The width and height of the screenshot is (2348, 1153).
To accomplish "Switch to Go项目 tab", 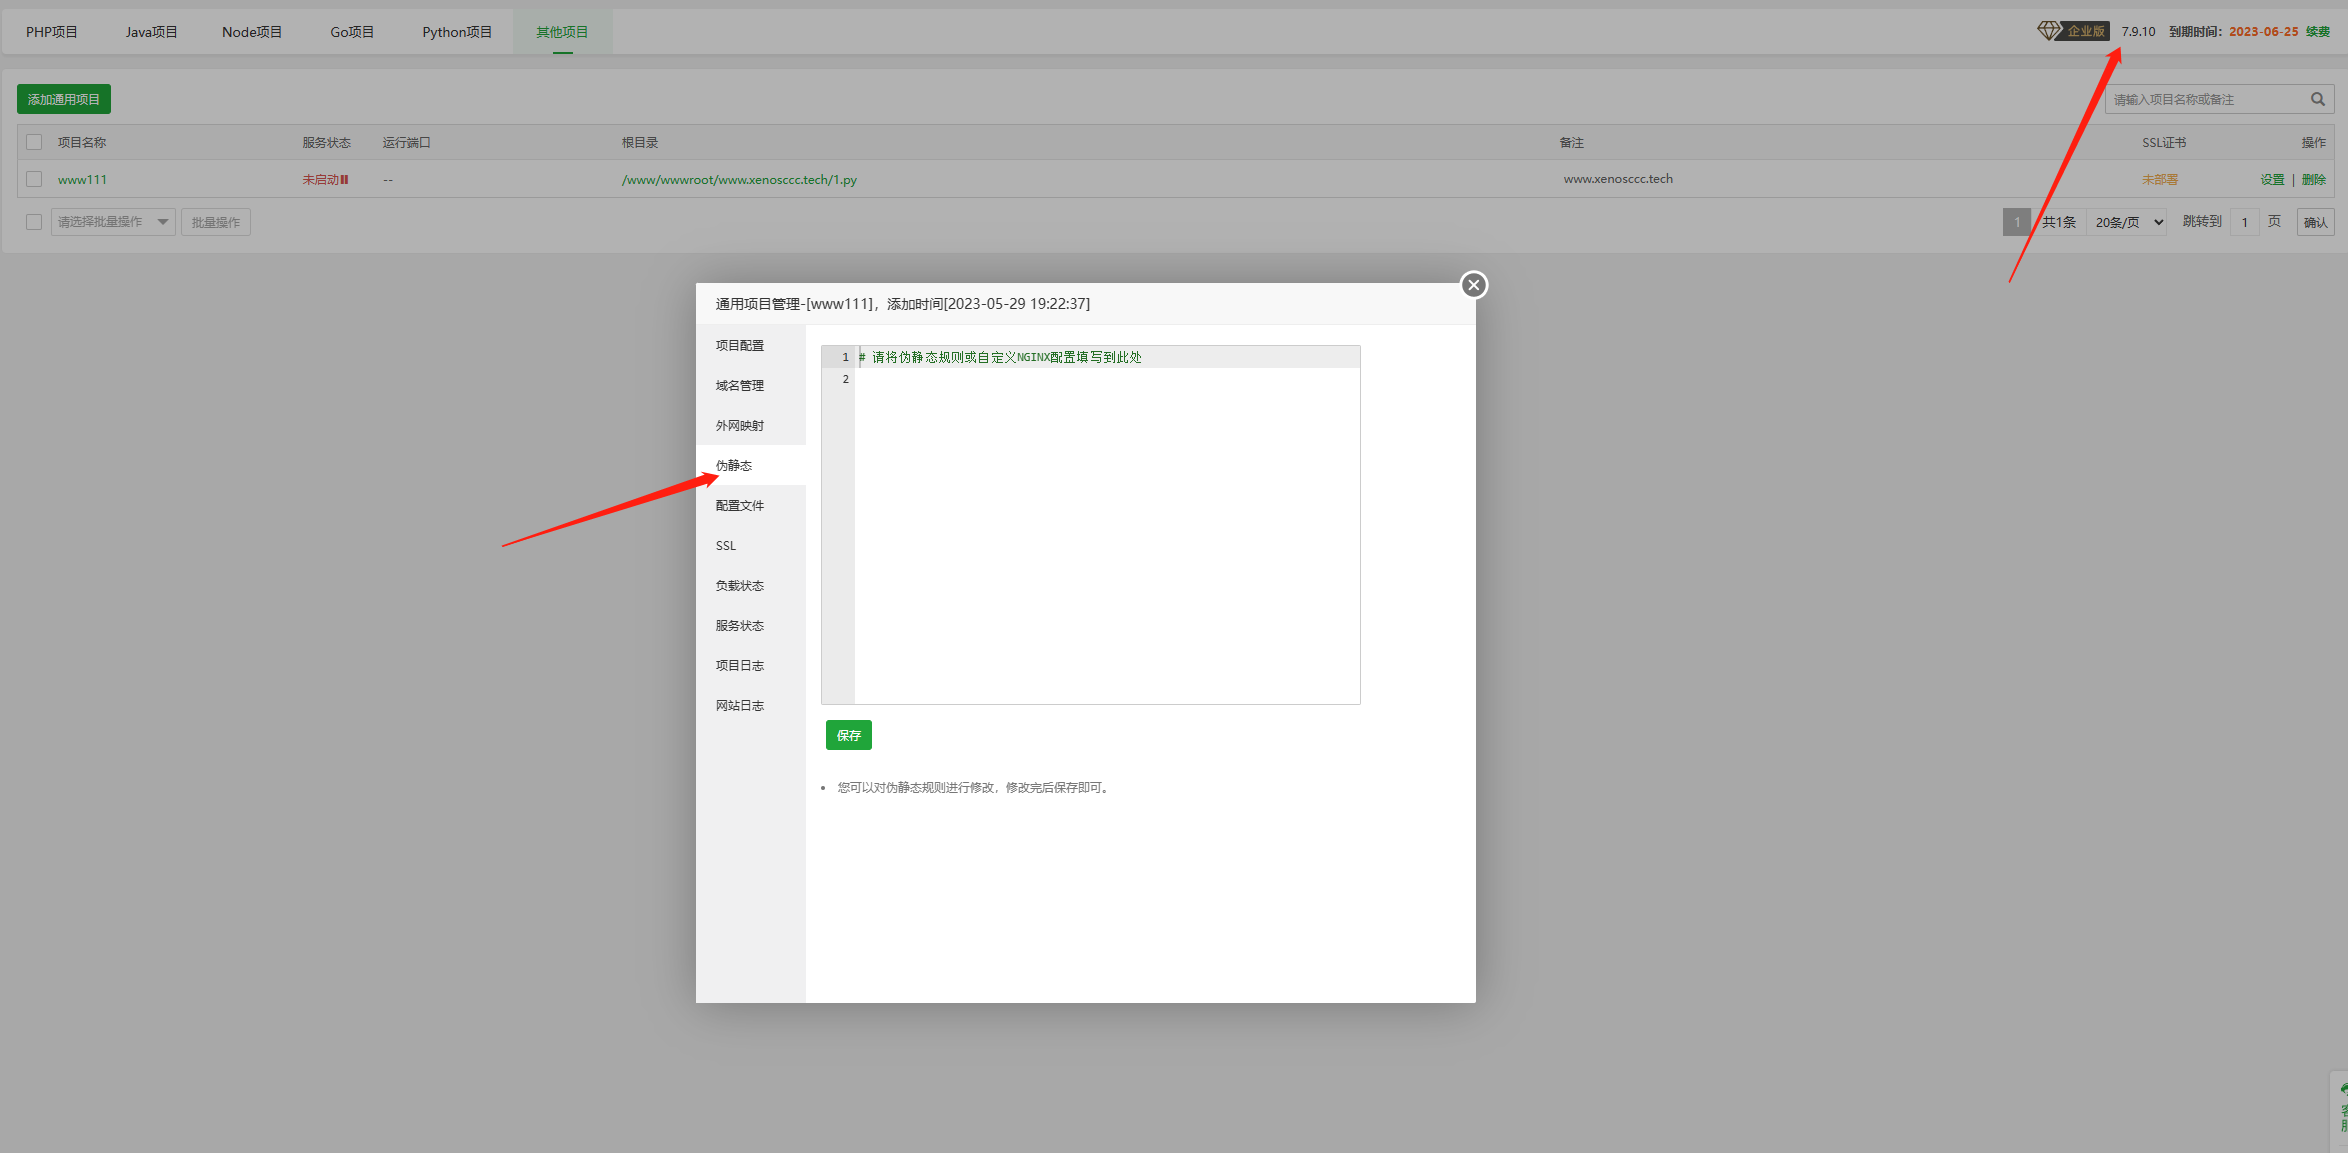I will click(x=352, y=32).
